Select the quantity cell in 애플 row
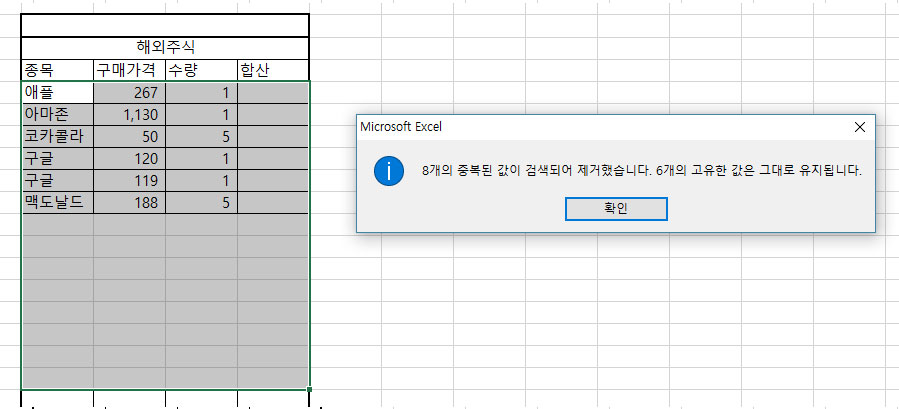Viewport: 899px width, 409px height. [201, 92]
